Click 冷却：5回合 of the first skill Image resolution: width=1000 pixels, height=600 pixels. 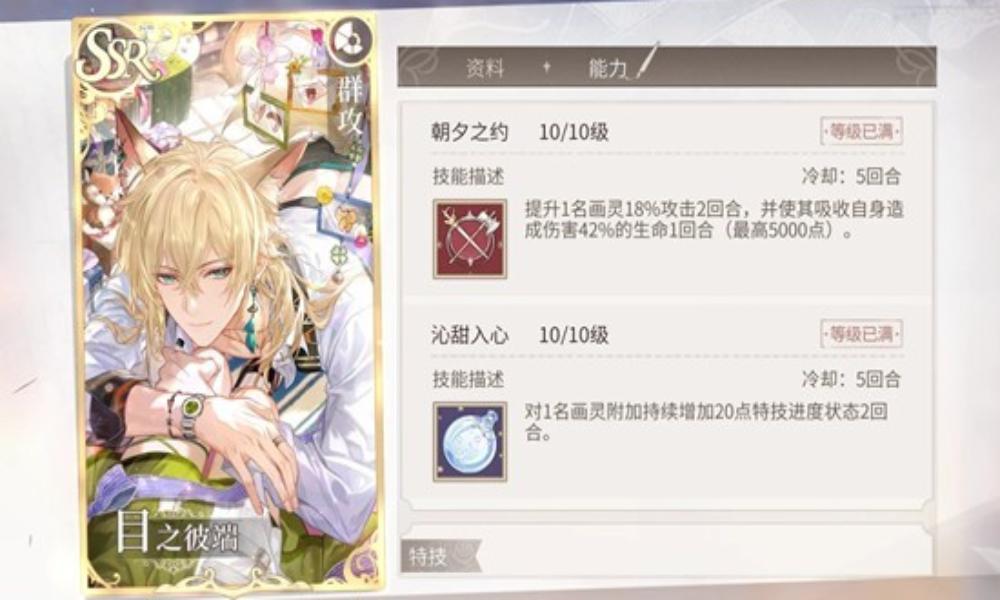tap(851, 176)
